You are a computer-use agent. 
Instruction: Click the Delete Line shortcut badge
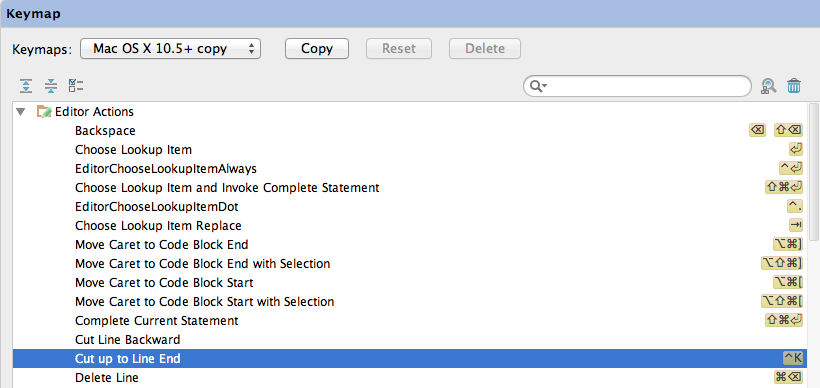point(788,377)
